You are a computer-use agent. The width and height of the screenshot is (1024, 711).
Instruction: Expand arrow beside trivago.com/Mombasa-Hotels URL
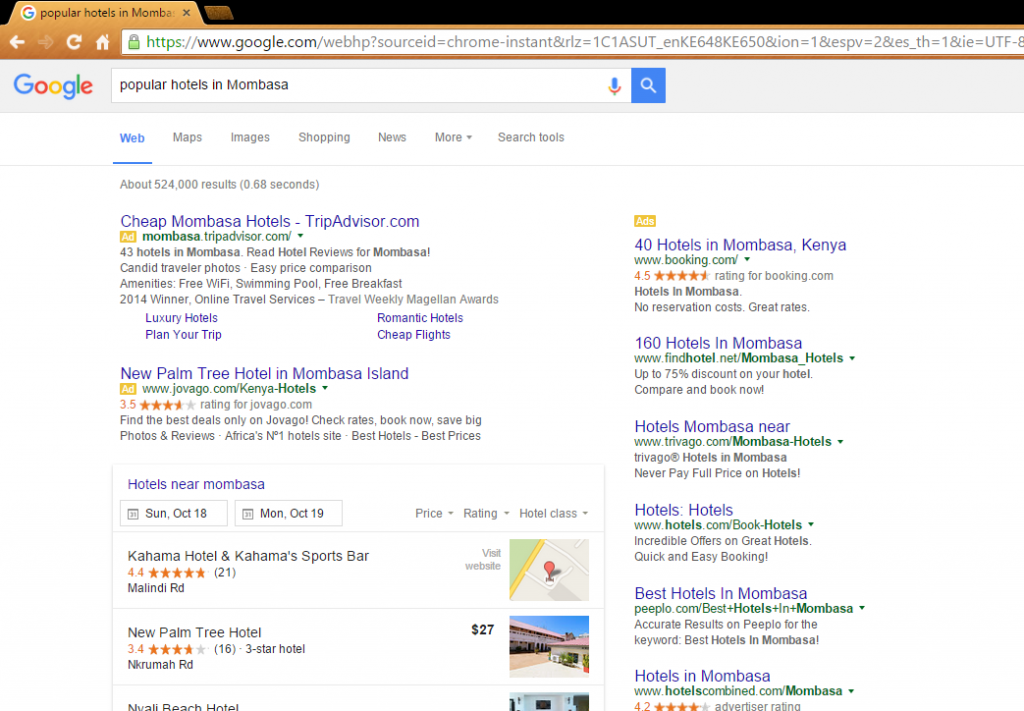point(840,442)
